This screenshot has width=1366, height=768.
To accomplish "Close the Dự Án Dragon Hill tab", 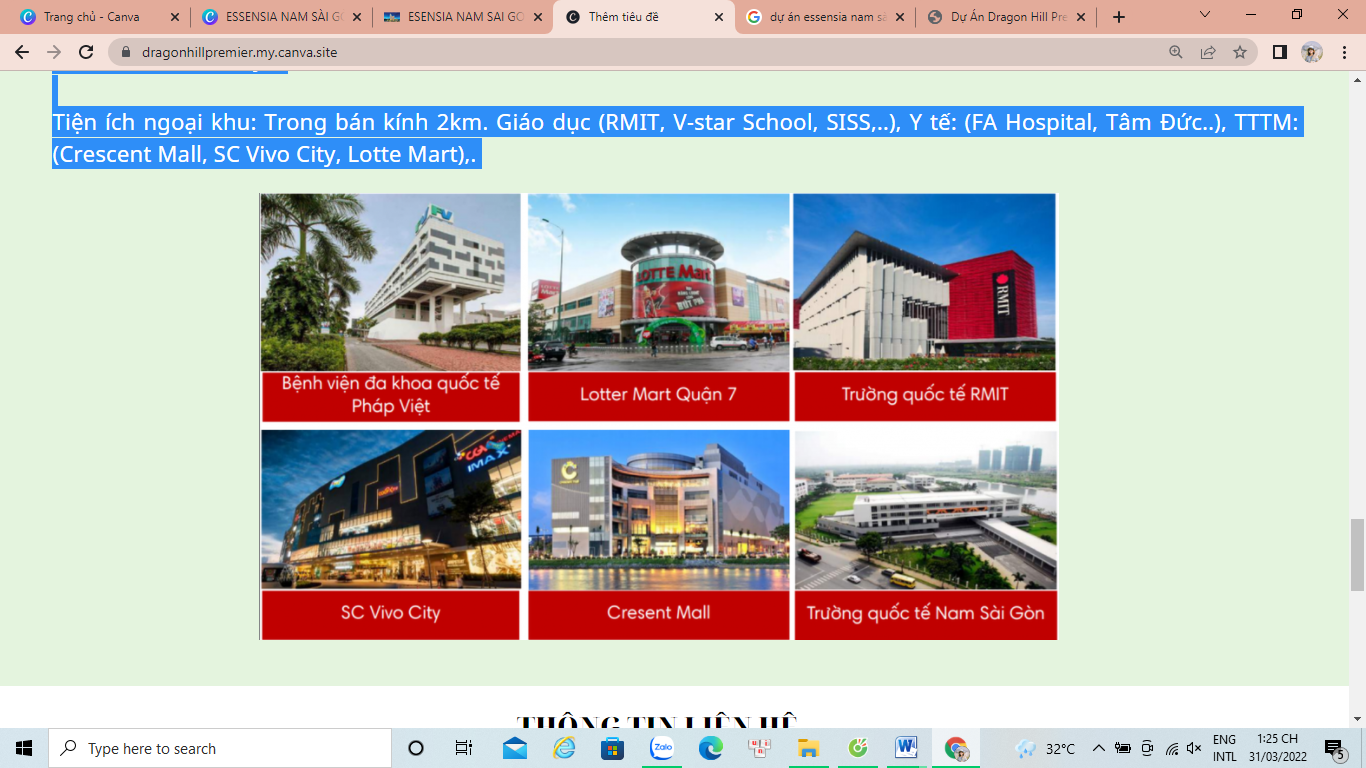I will coord(1082,17).
